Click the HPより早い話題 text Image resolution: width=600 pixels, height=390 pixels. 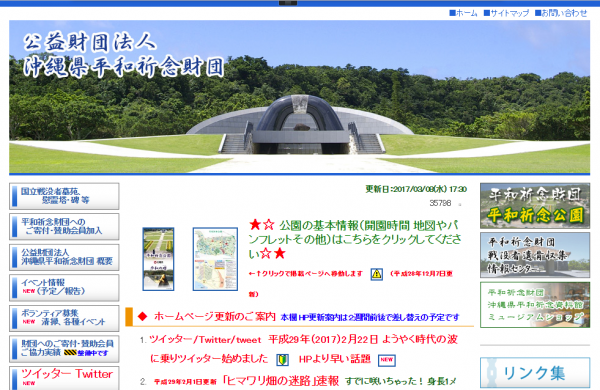pos(334,359)
